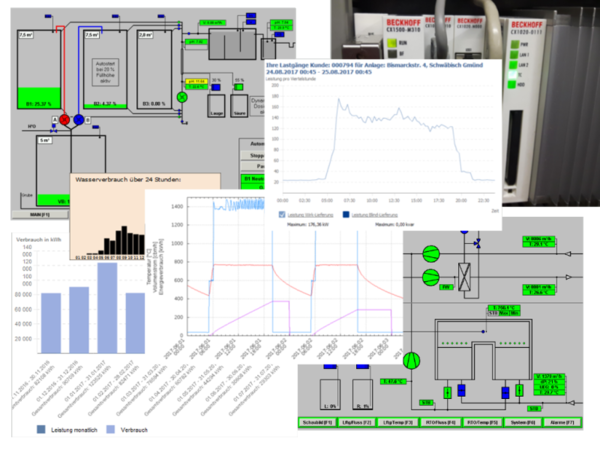The height and width of the screenshot is (450, 600).
Task: Click the Stopp button in the water plant panel
Action: pyautogui.click(x=253, y=155)
